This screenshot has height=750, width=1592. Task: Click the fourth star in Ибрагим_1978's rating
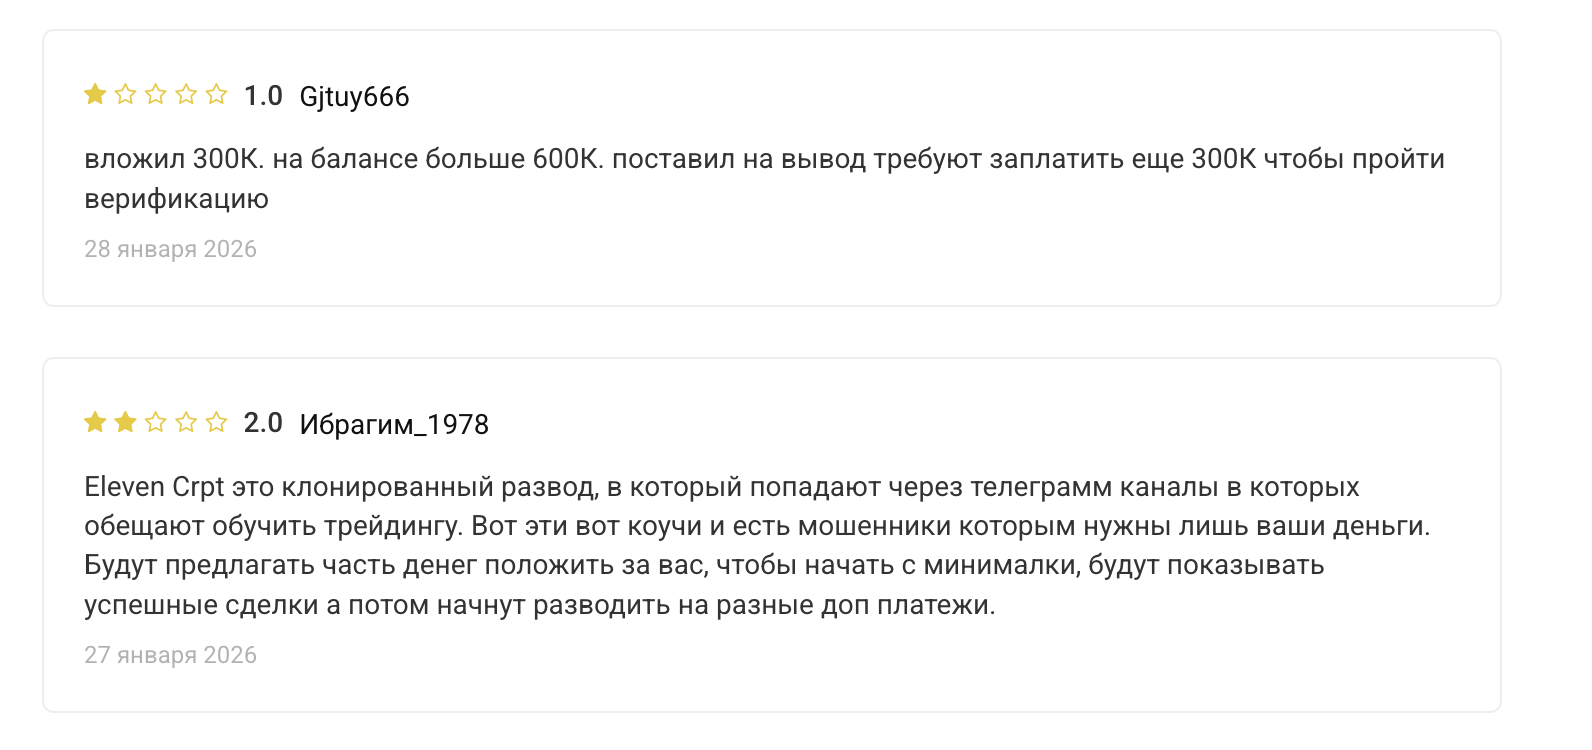click(x=186, y=423)
